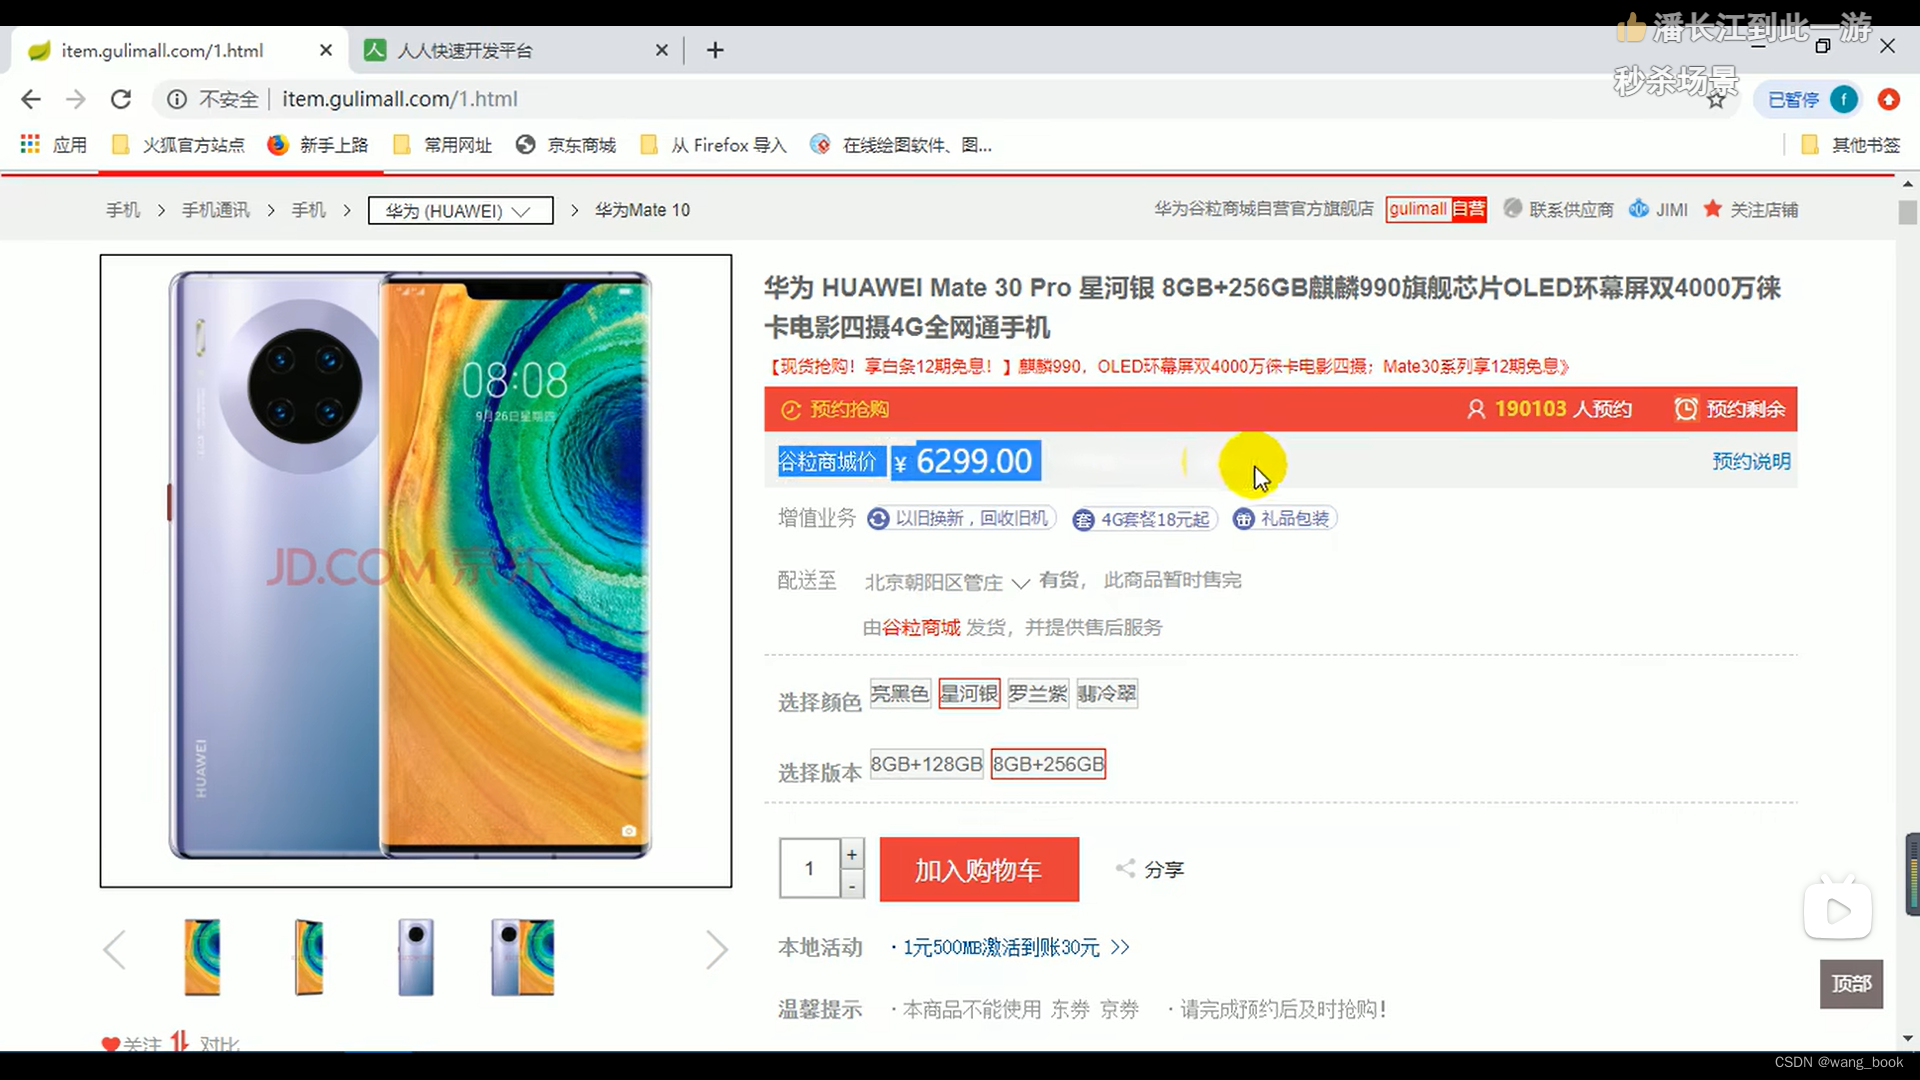Open the site security info icon
The image size is (1920, 1080).
click(177, 99)
